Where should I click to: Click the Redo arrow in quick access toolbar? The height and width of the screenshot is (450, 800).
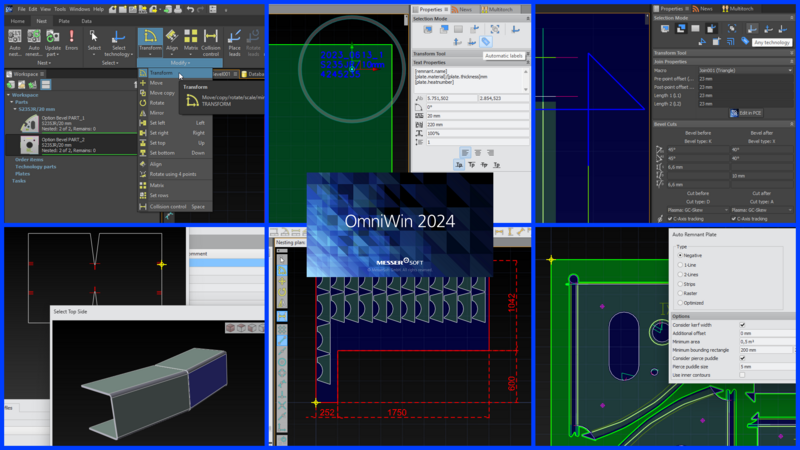(201, 9)
